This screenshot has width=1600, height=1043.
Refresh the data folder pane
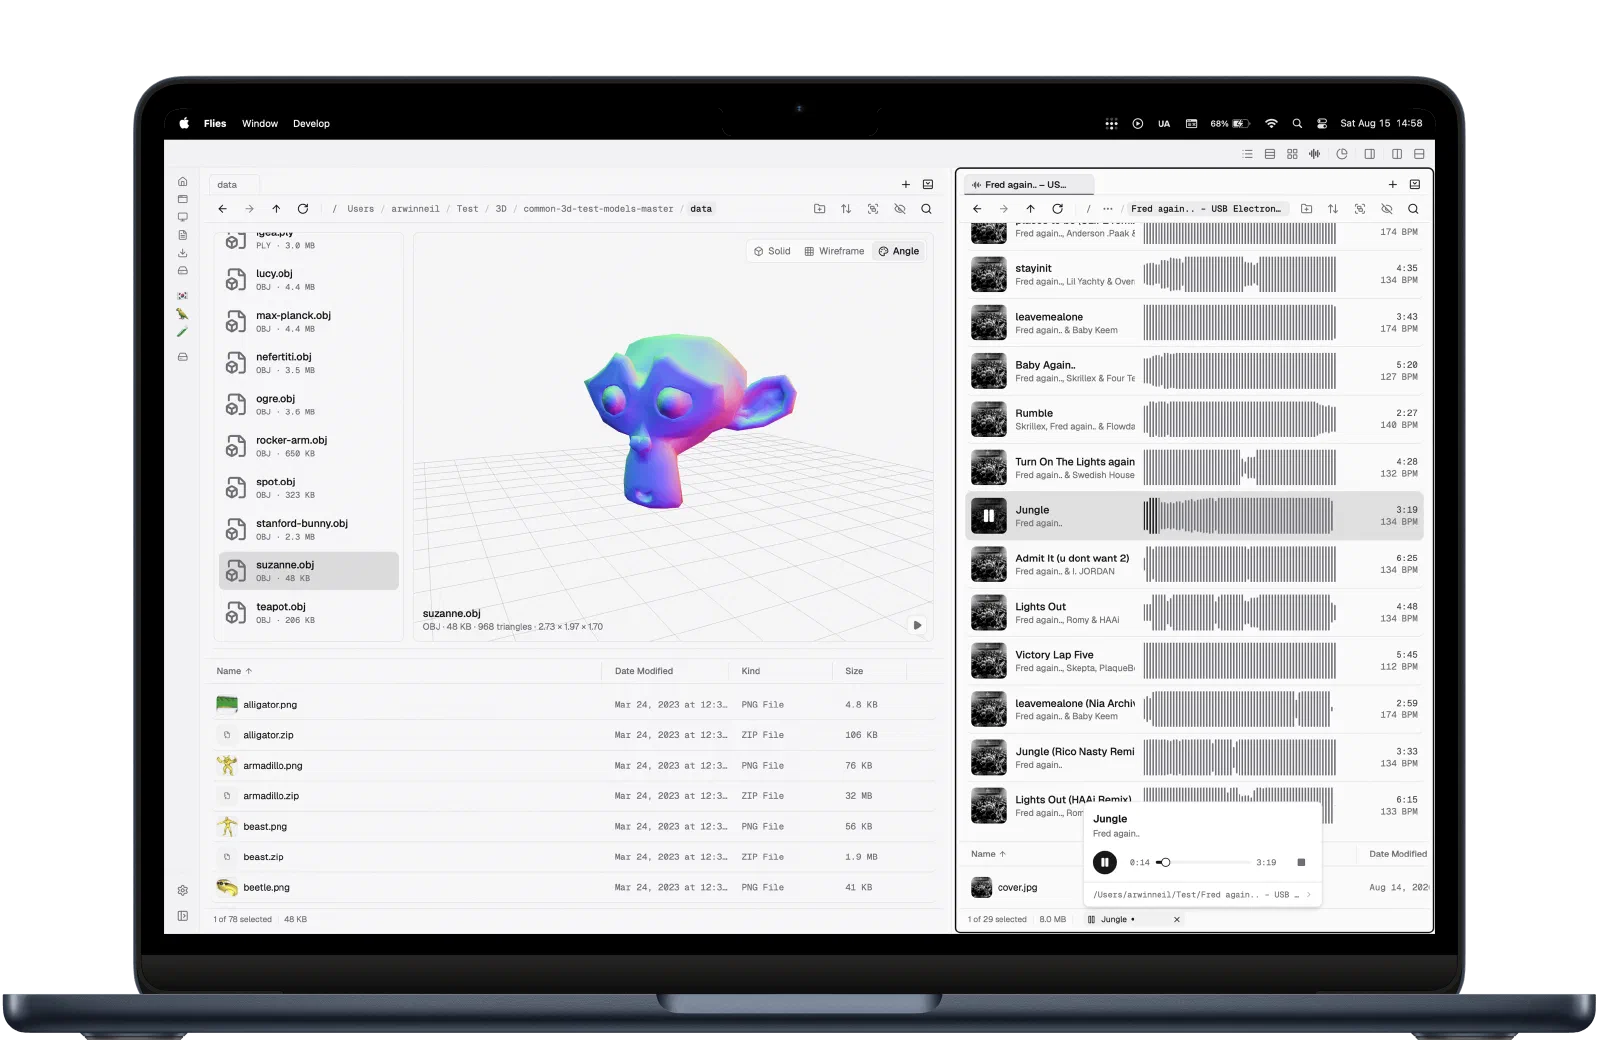point(303,209)
